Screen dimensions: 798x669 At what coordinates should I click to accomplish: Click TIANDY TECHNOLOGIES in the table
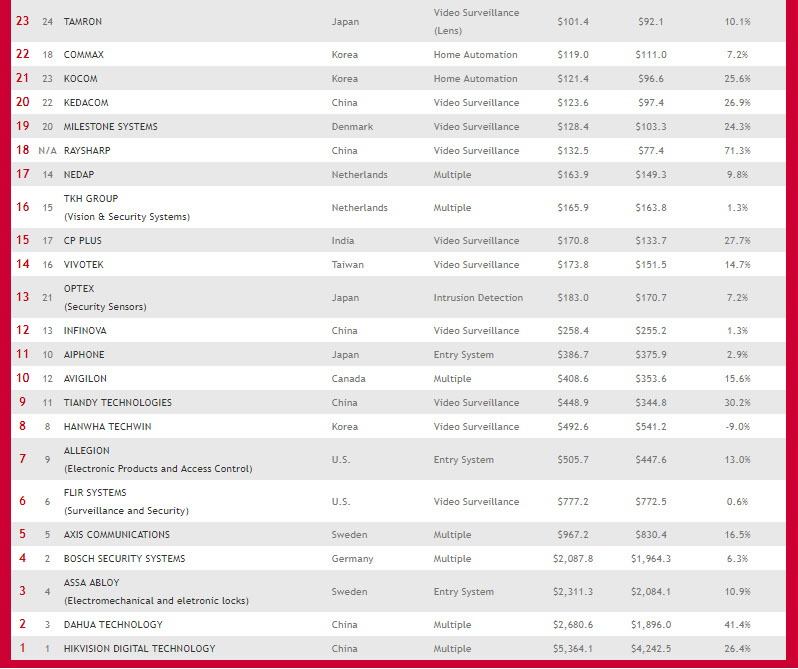(x=117, y=402)
